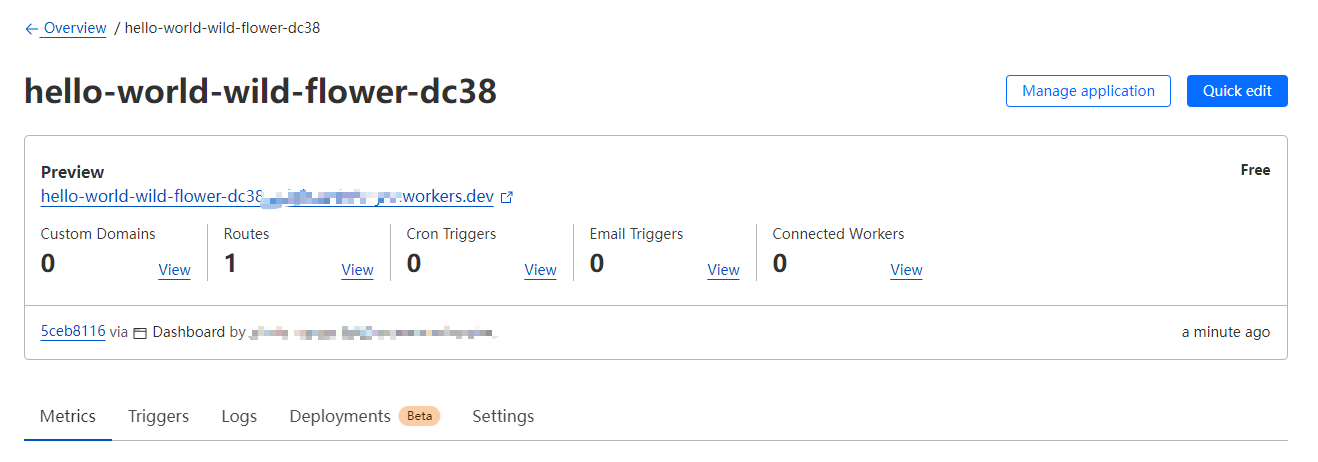View Connected Workers details
The image size is (1318, 462).
pyautogui.click(x=906, y=270)
